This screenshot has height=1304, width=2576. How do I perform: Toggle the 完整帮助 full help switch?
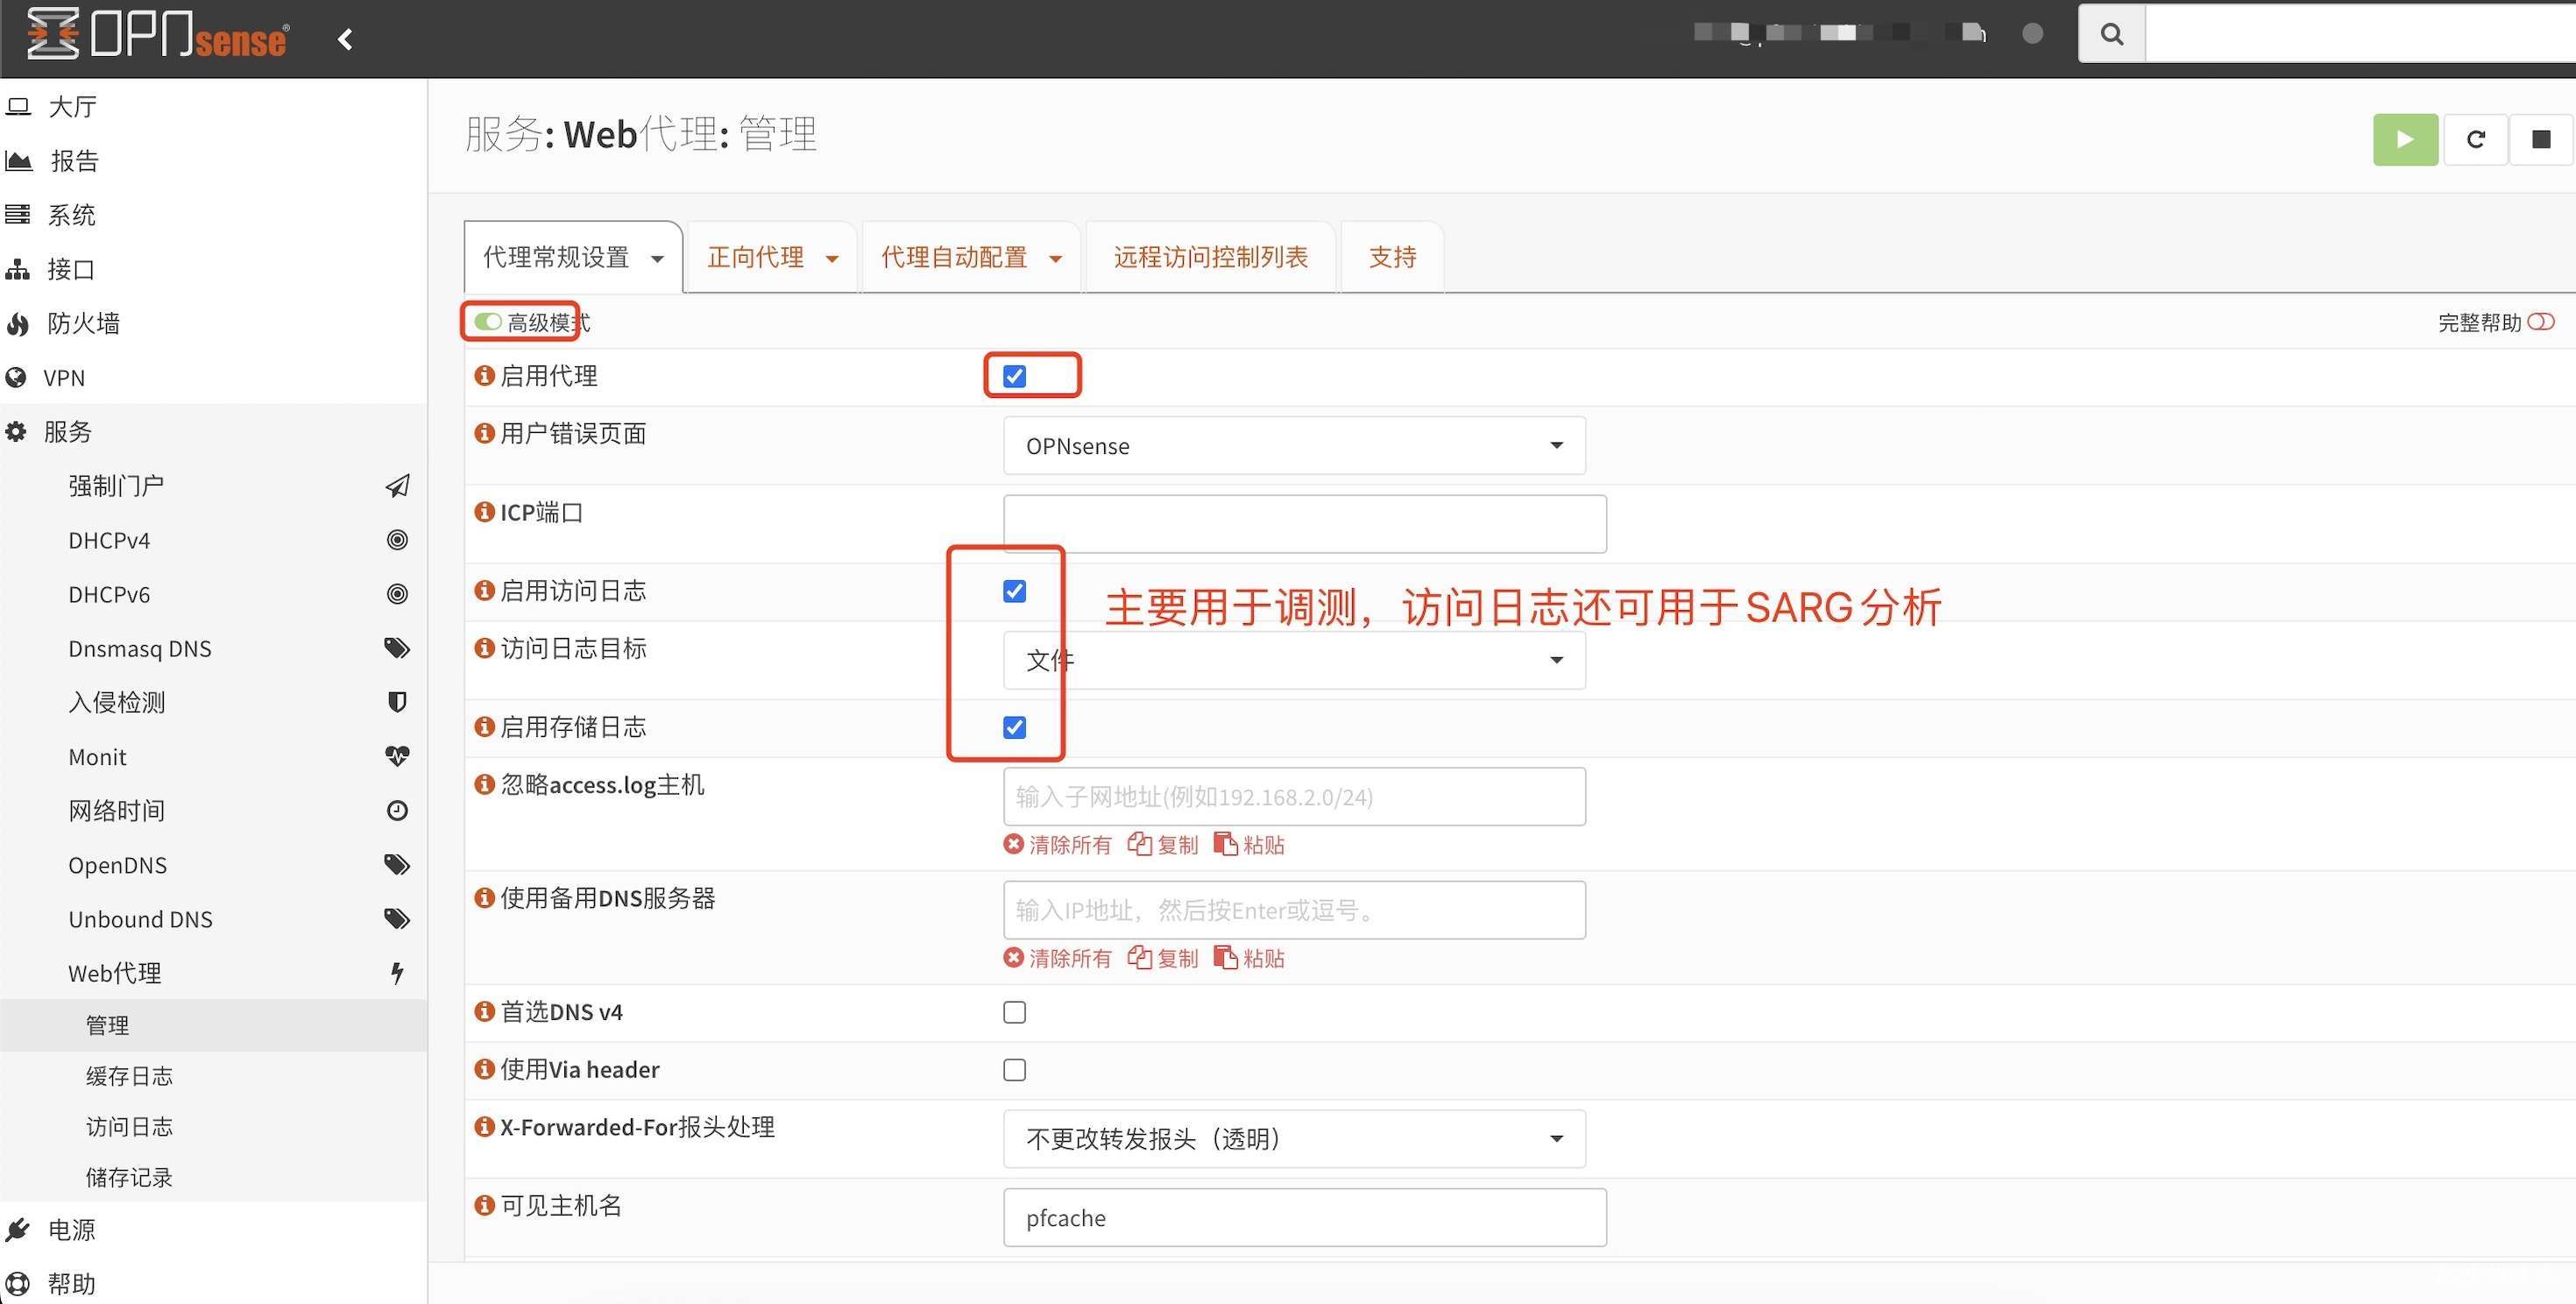[x=2540, y=322]
